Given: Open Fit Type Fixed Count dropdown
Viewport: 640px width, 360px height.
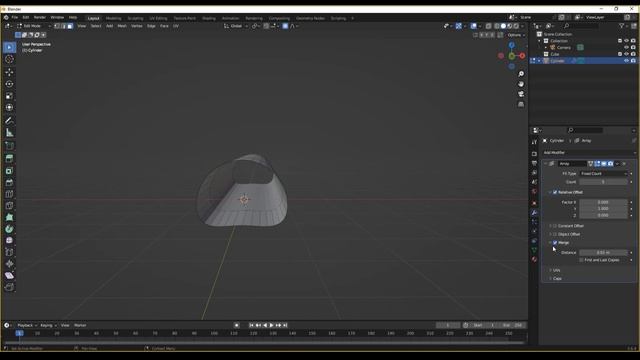Looking at the screenshot, I should point(603,173).
